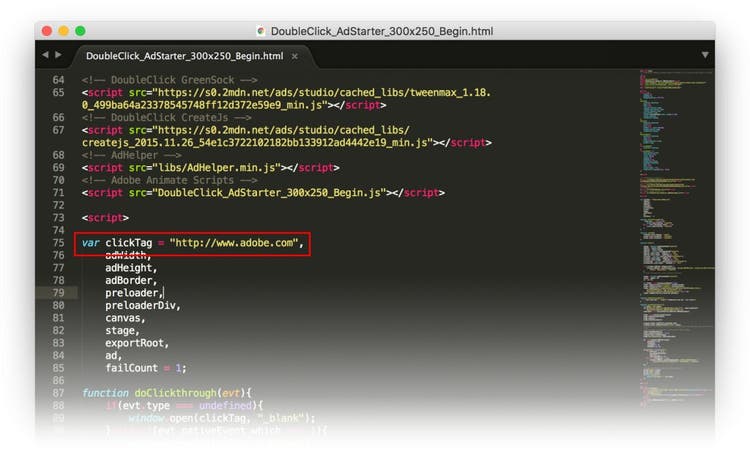This screenshot has width=750, height=450.
Task: Click the Chrome file icon in title bar
Action: coord(262,31)
